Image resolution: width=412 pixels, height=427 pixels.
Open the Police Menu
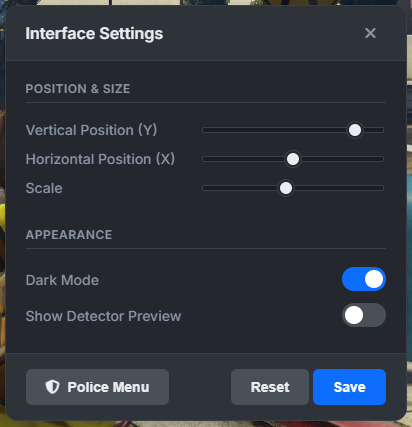pyautogui.click(x=97, y=387)
